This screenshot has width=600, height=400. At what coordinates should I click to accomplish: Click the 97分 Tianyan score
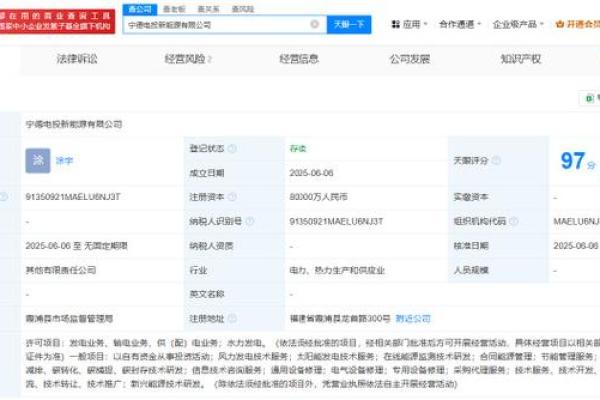(578, 161)
